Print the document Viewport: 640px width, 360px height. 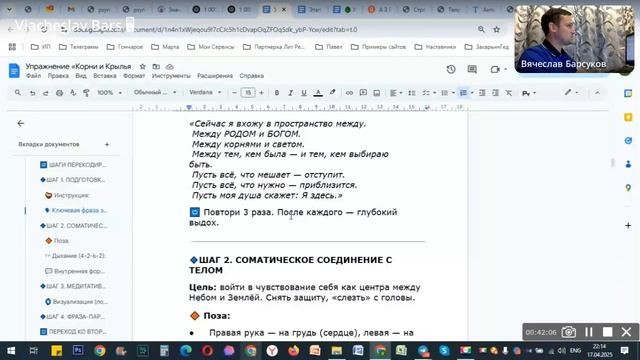(60, 93)
